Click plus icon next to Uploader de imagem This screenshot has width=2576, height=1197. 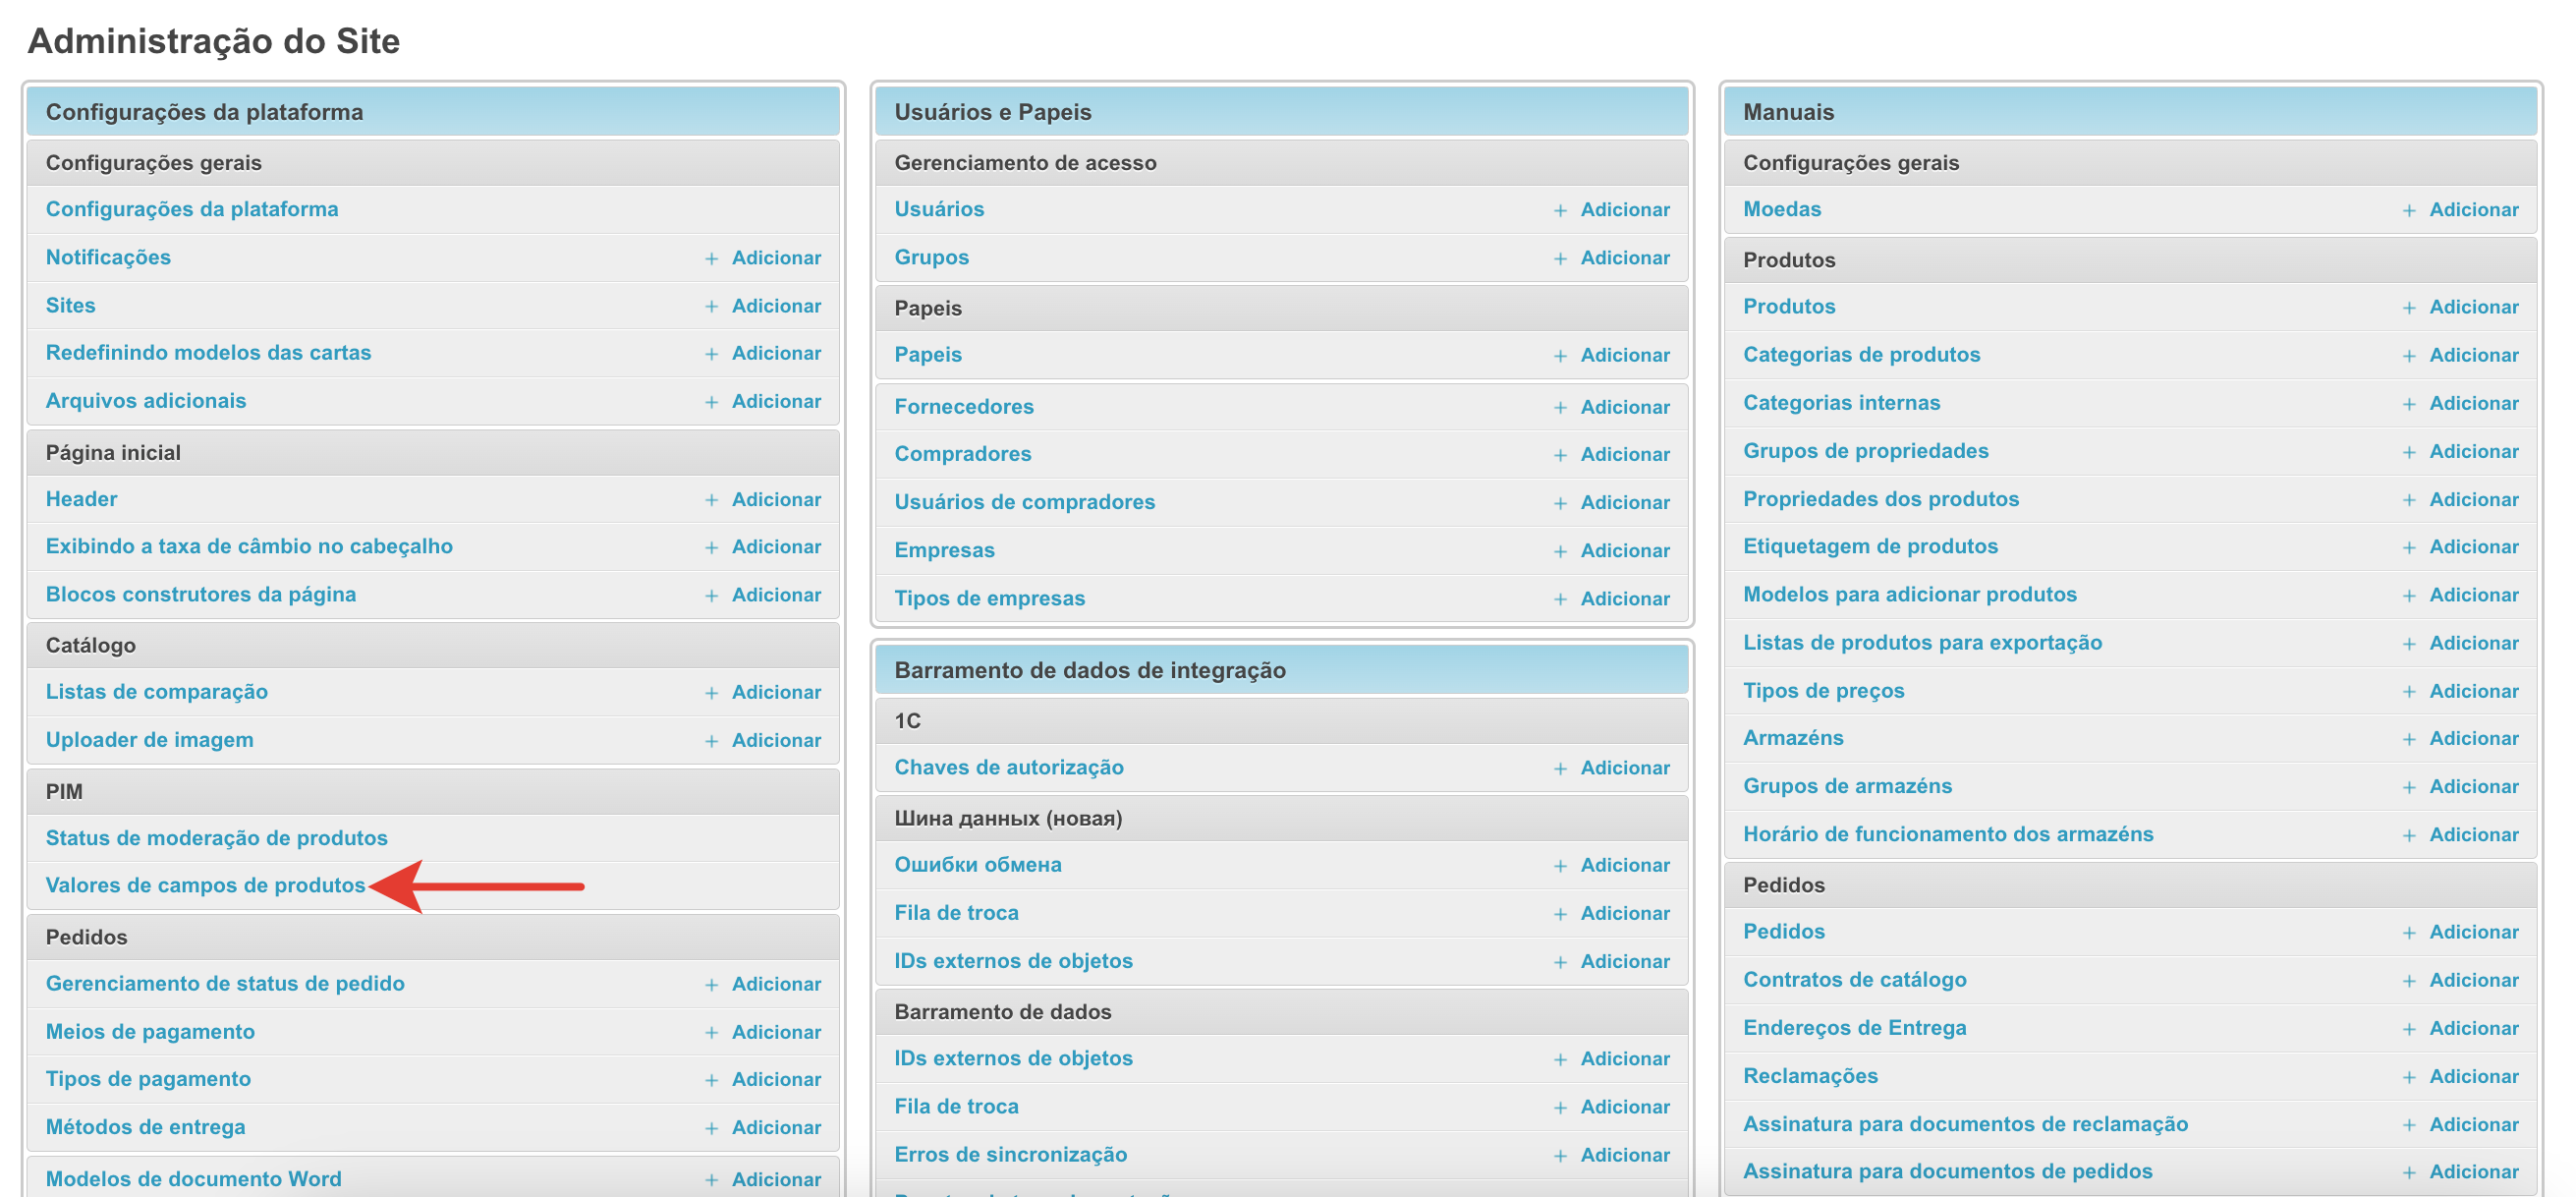711,741
